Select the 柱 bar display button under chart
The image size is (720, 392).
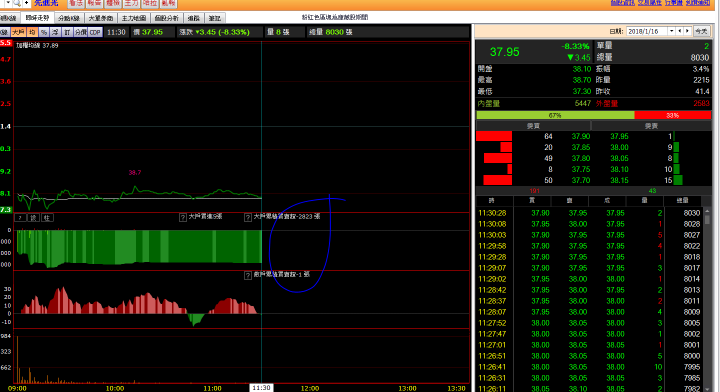tap(47, 218)
